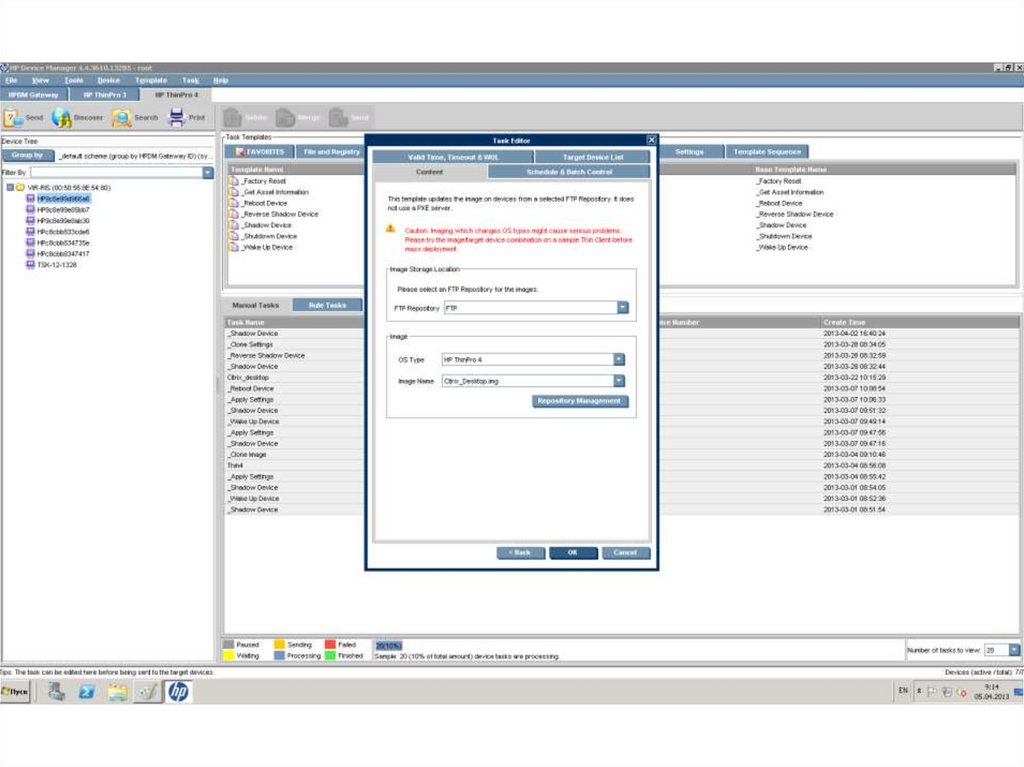
Task: Open the Help menu
Action: coord(221,80)
